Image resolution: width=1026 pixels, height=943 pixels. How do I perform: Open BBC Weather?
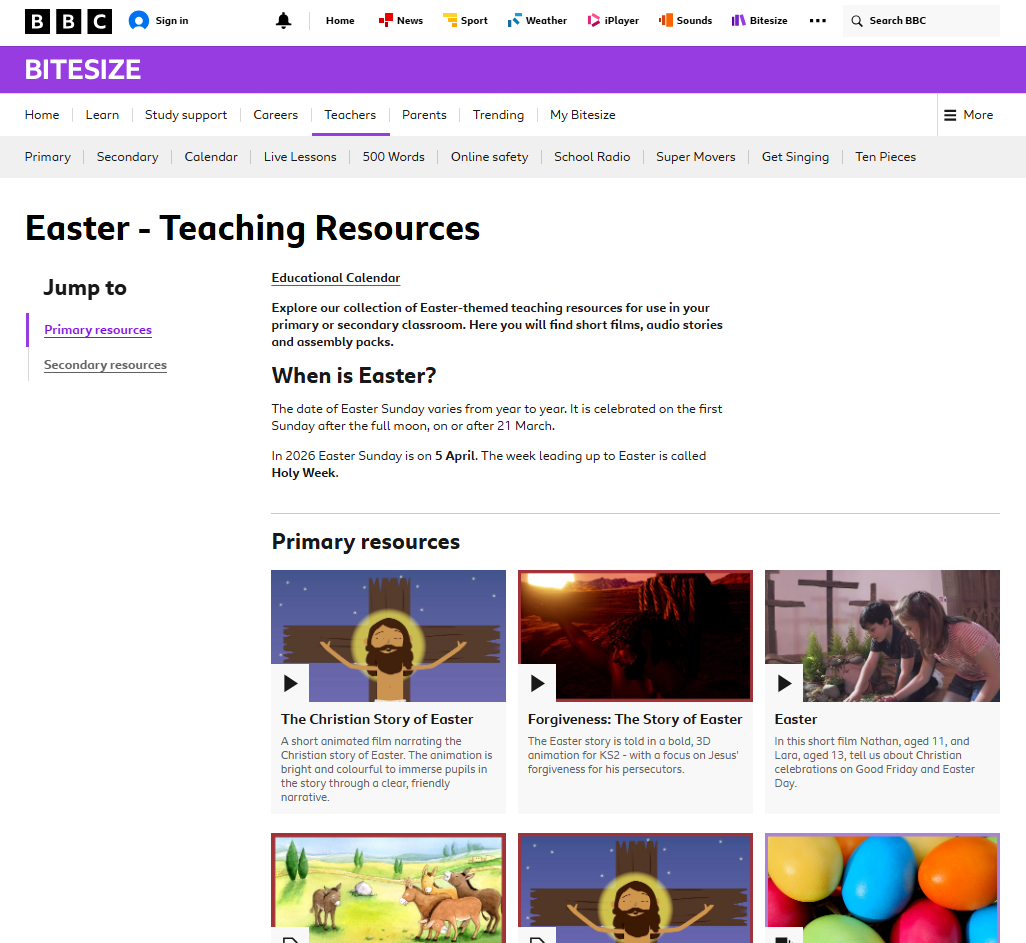click(537, 20)
